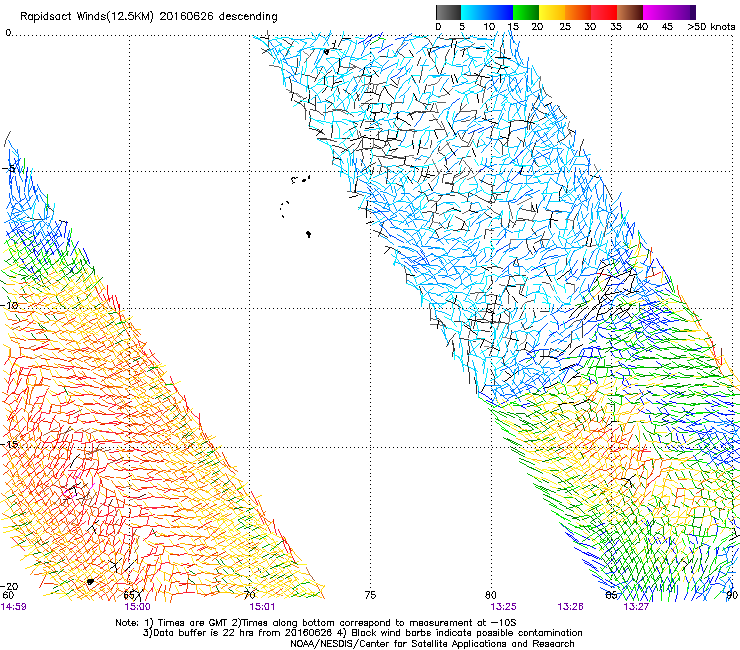This screenshot has height=650, width=740.
Task: Click the "40" label under the color legend
Action: click(642, 27)
